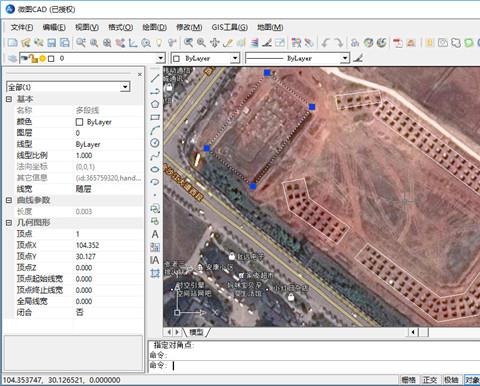Select the Spline curve tool
Viewport: 480px width, 386px height.
[155, 156]
